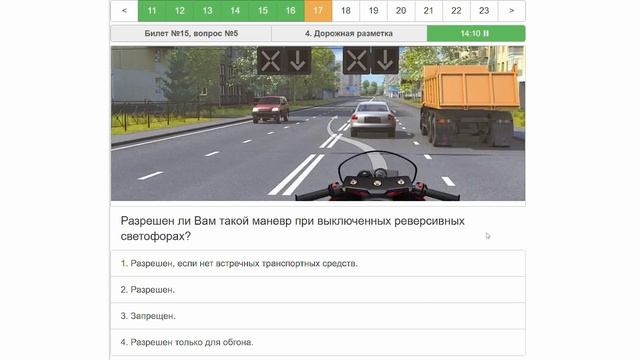Choose answer 2 'Разрешен.'
The image size is (640, 360).
coord(318,290)
